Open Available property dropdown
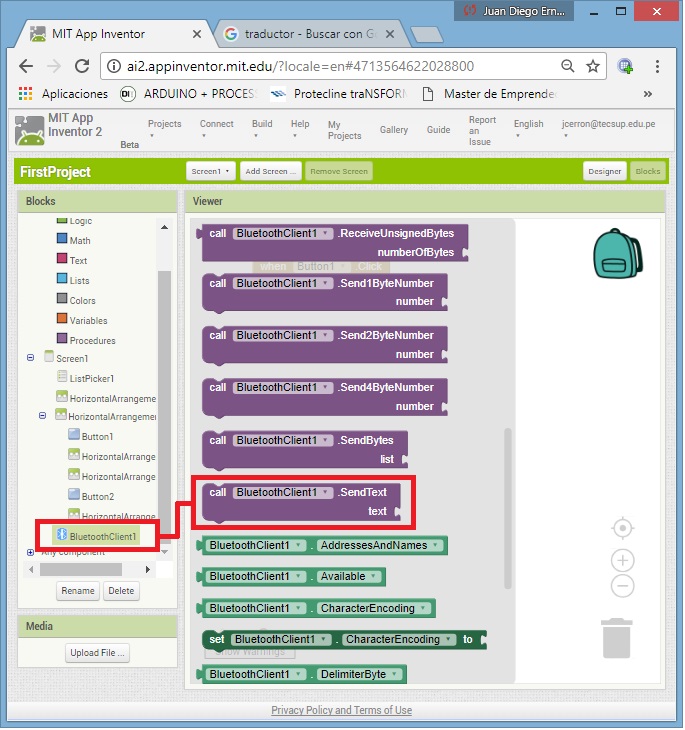 (x=348, y=576)
